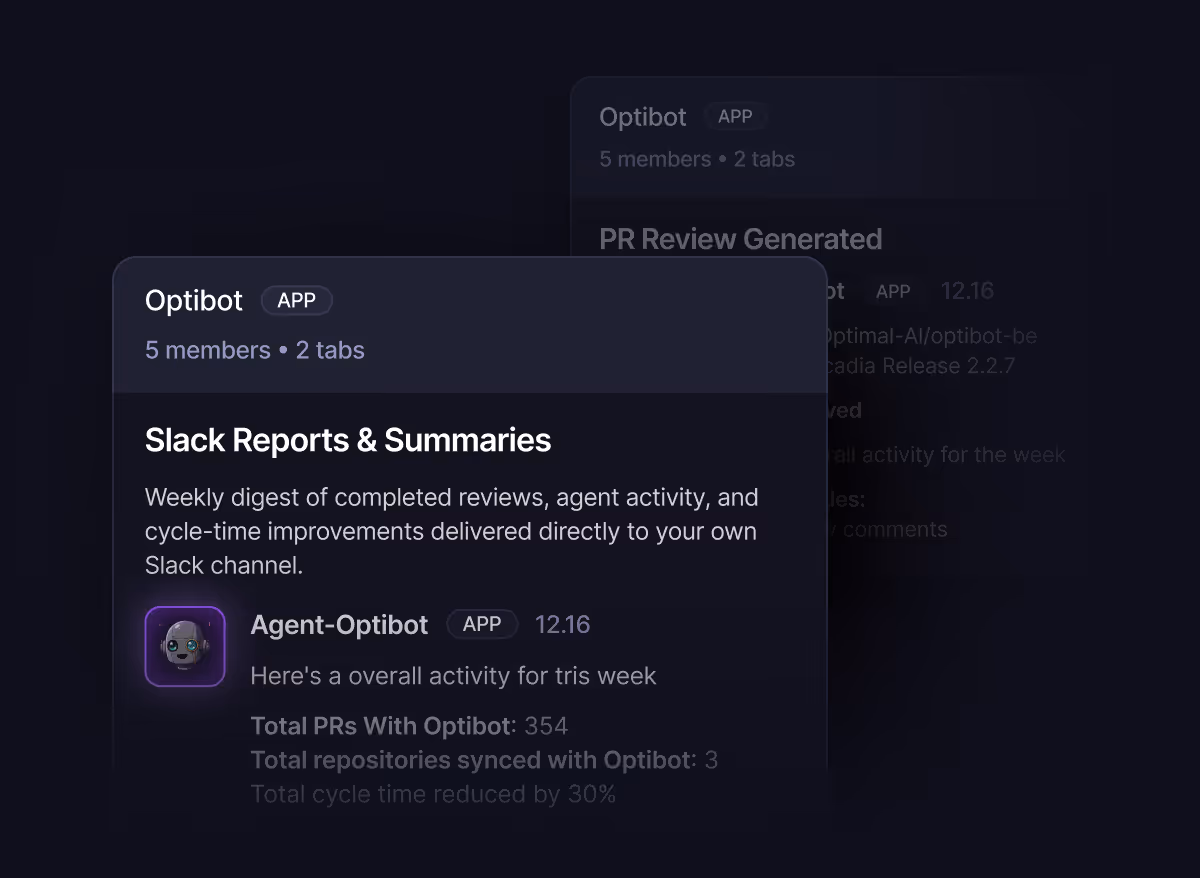Click the 12.16 timestamp in background card
1200x878 pixels.
pos(967,291)
